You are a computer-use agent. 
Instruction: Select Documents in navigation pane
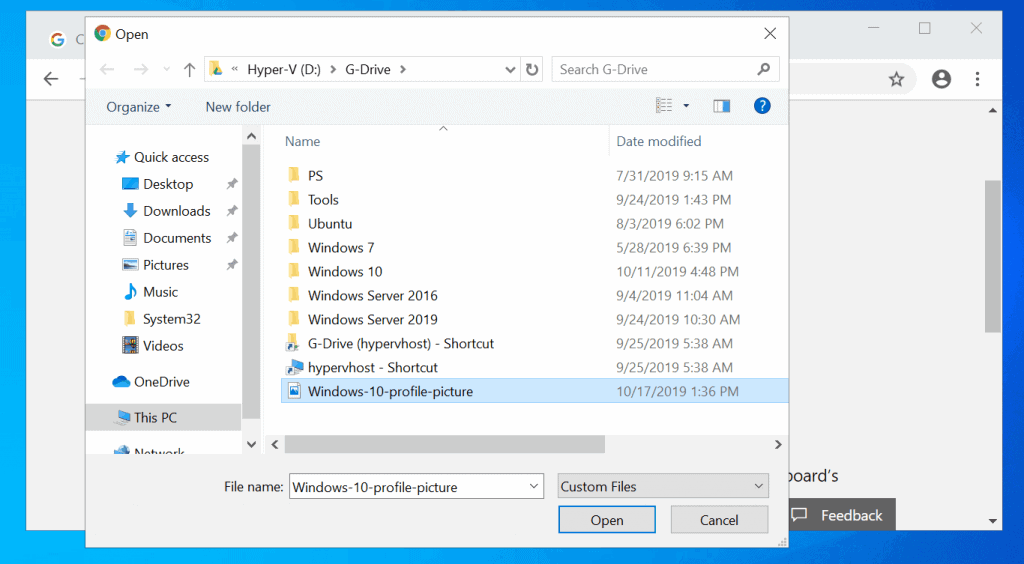[x=177, y=238]
